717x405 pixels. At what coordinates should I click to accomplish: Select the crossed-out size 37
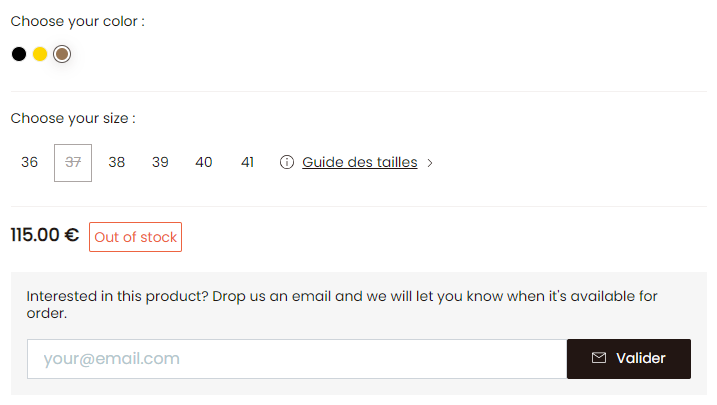73,163
